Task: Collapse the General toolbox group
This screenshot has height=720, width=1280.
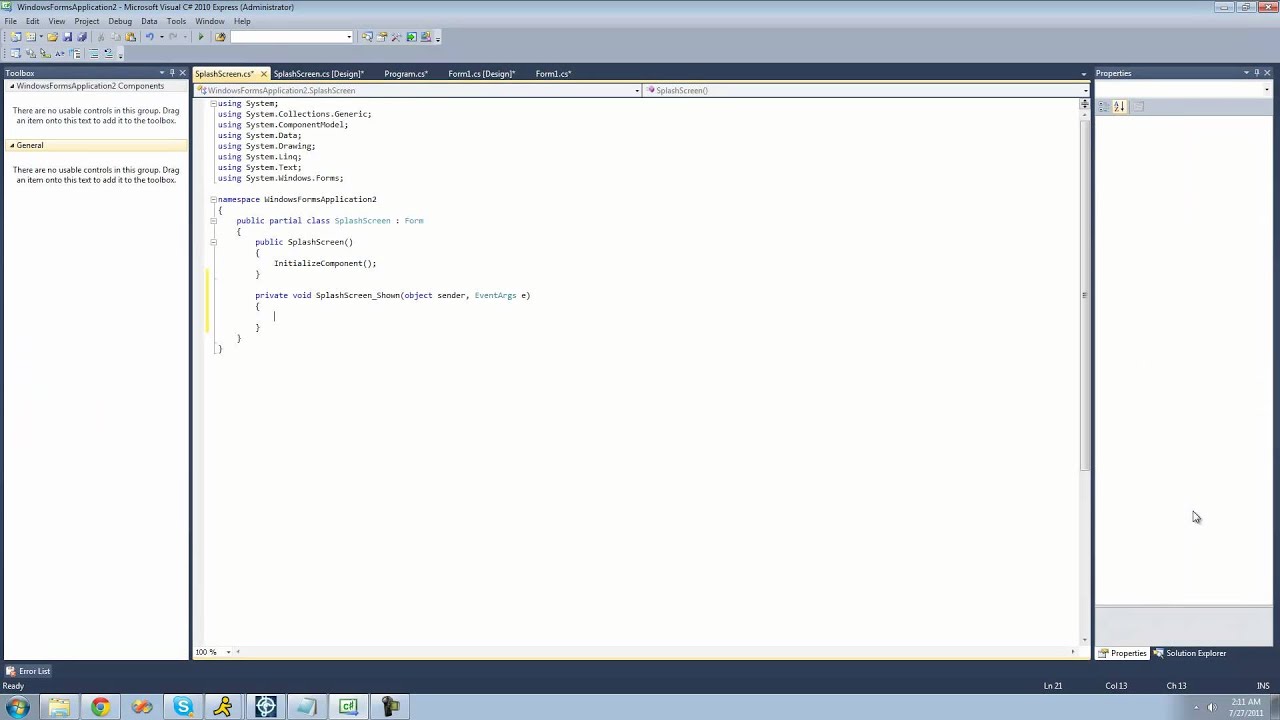Action: pyautogui.click(x=12, y=145)
